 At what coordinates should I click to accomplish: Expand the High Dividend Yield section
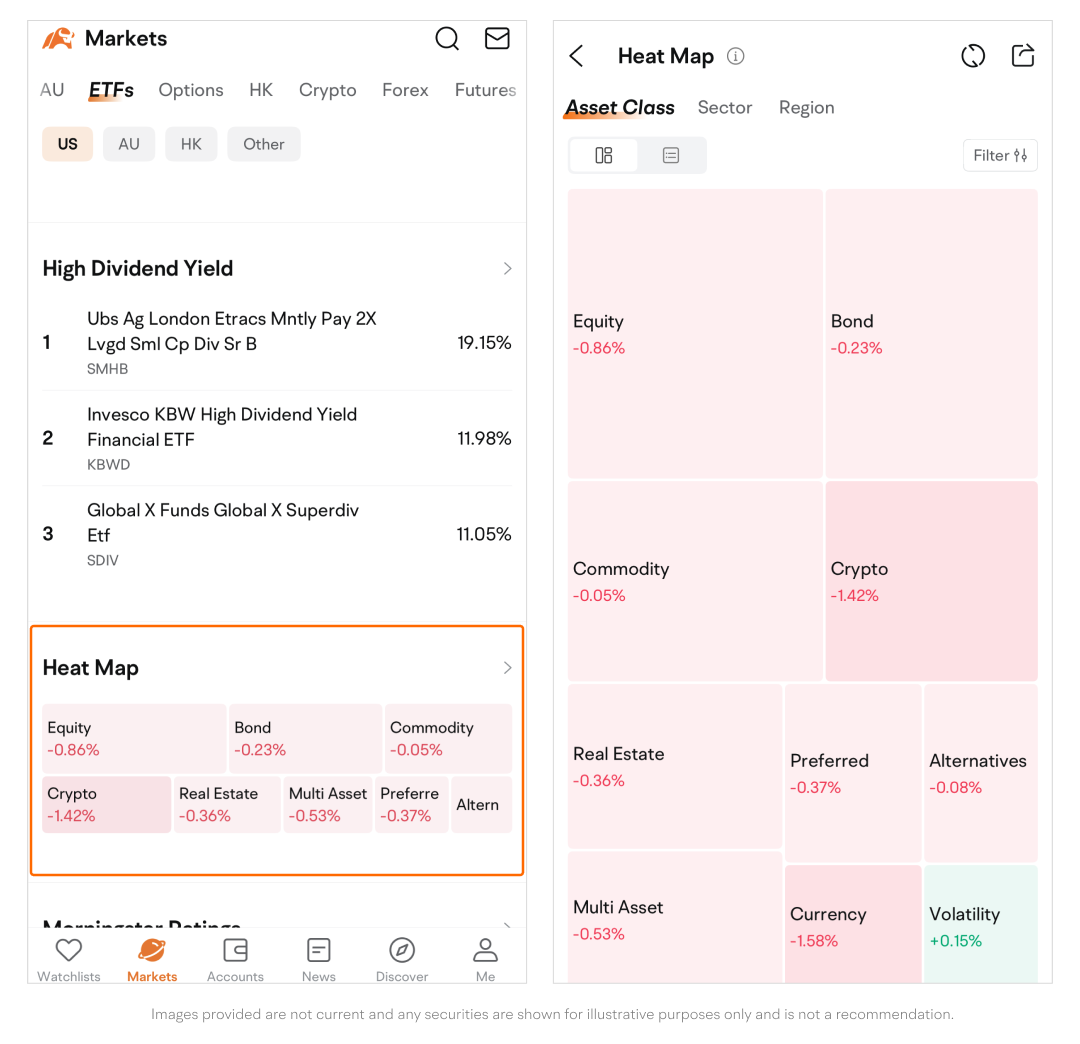(x=507, y=268)
